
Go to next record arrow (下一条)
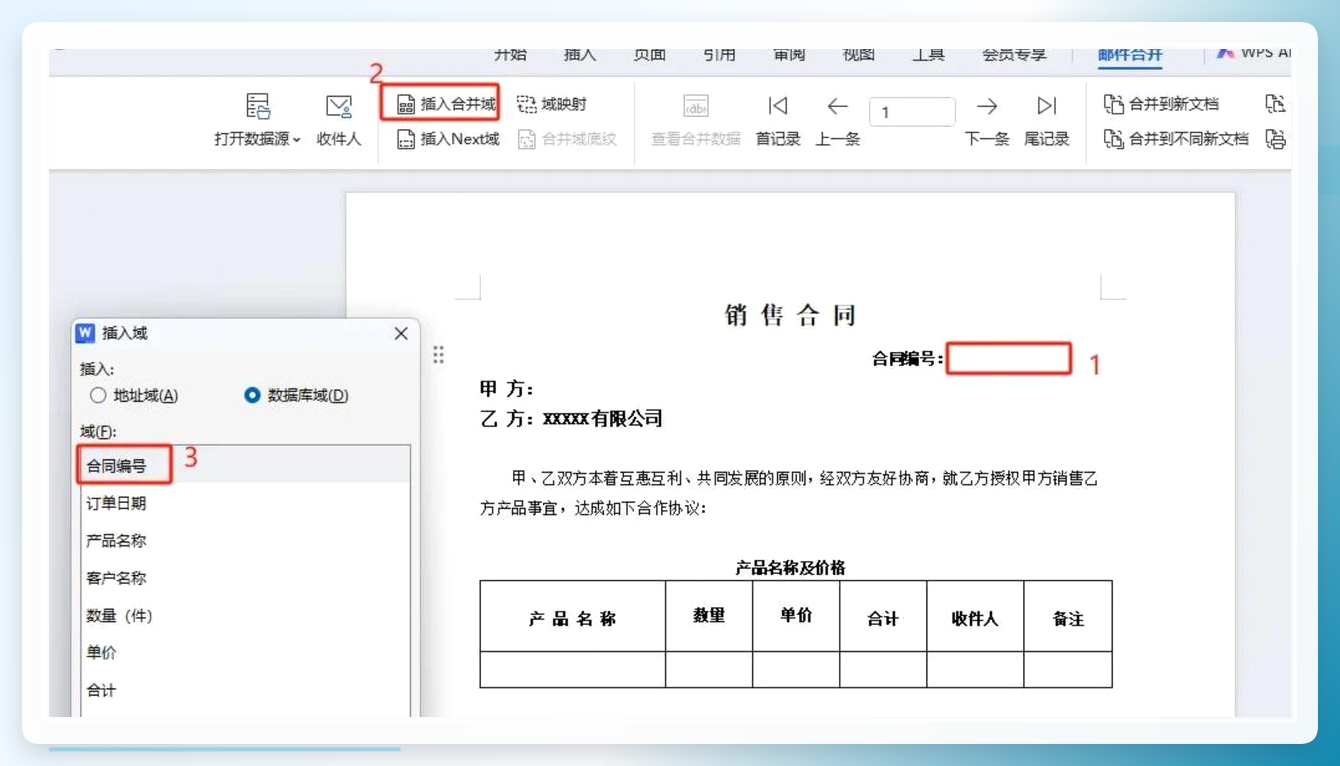(987, 106)
